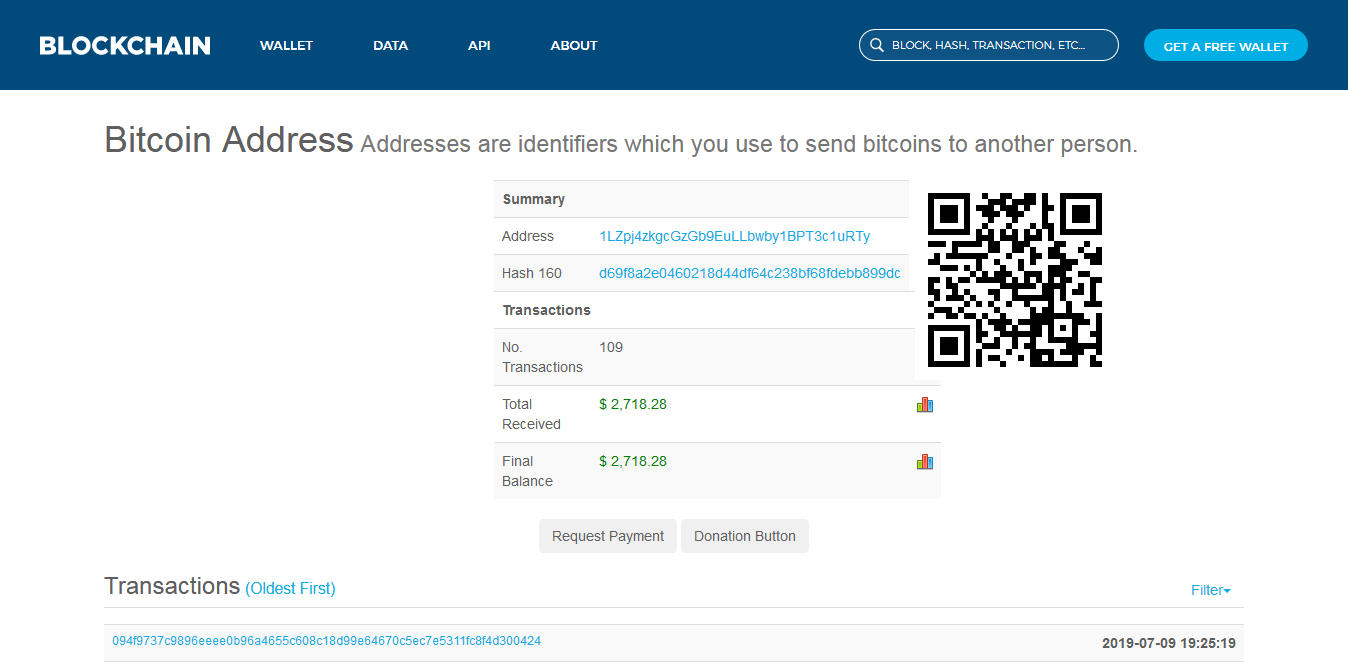Click the Hash 160 row label
Screen dimensions: 1348x672
click(x=532, y=273)
